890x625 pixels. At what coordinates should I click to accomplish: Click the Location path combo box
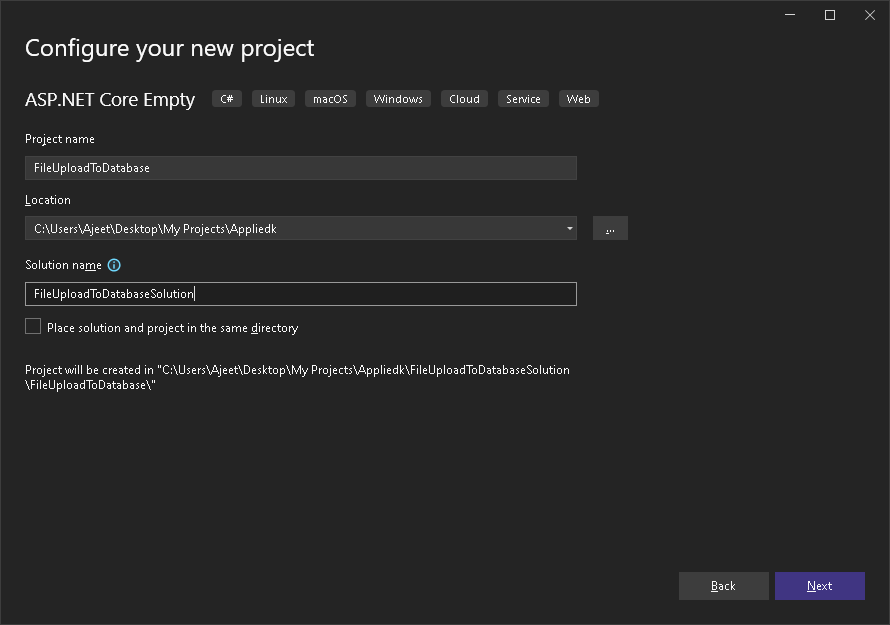[x=301, y=228]
